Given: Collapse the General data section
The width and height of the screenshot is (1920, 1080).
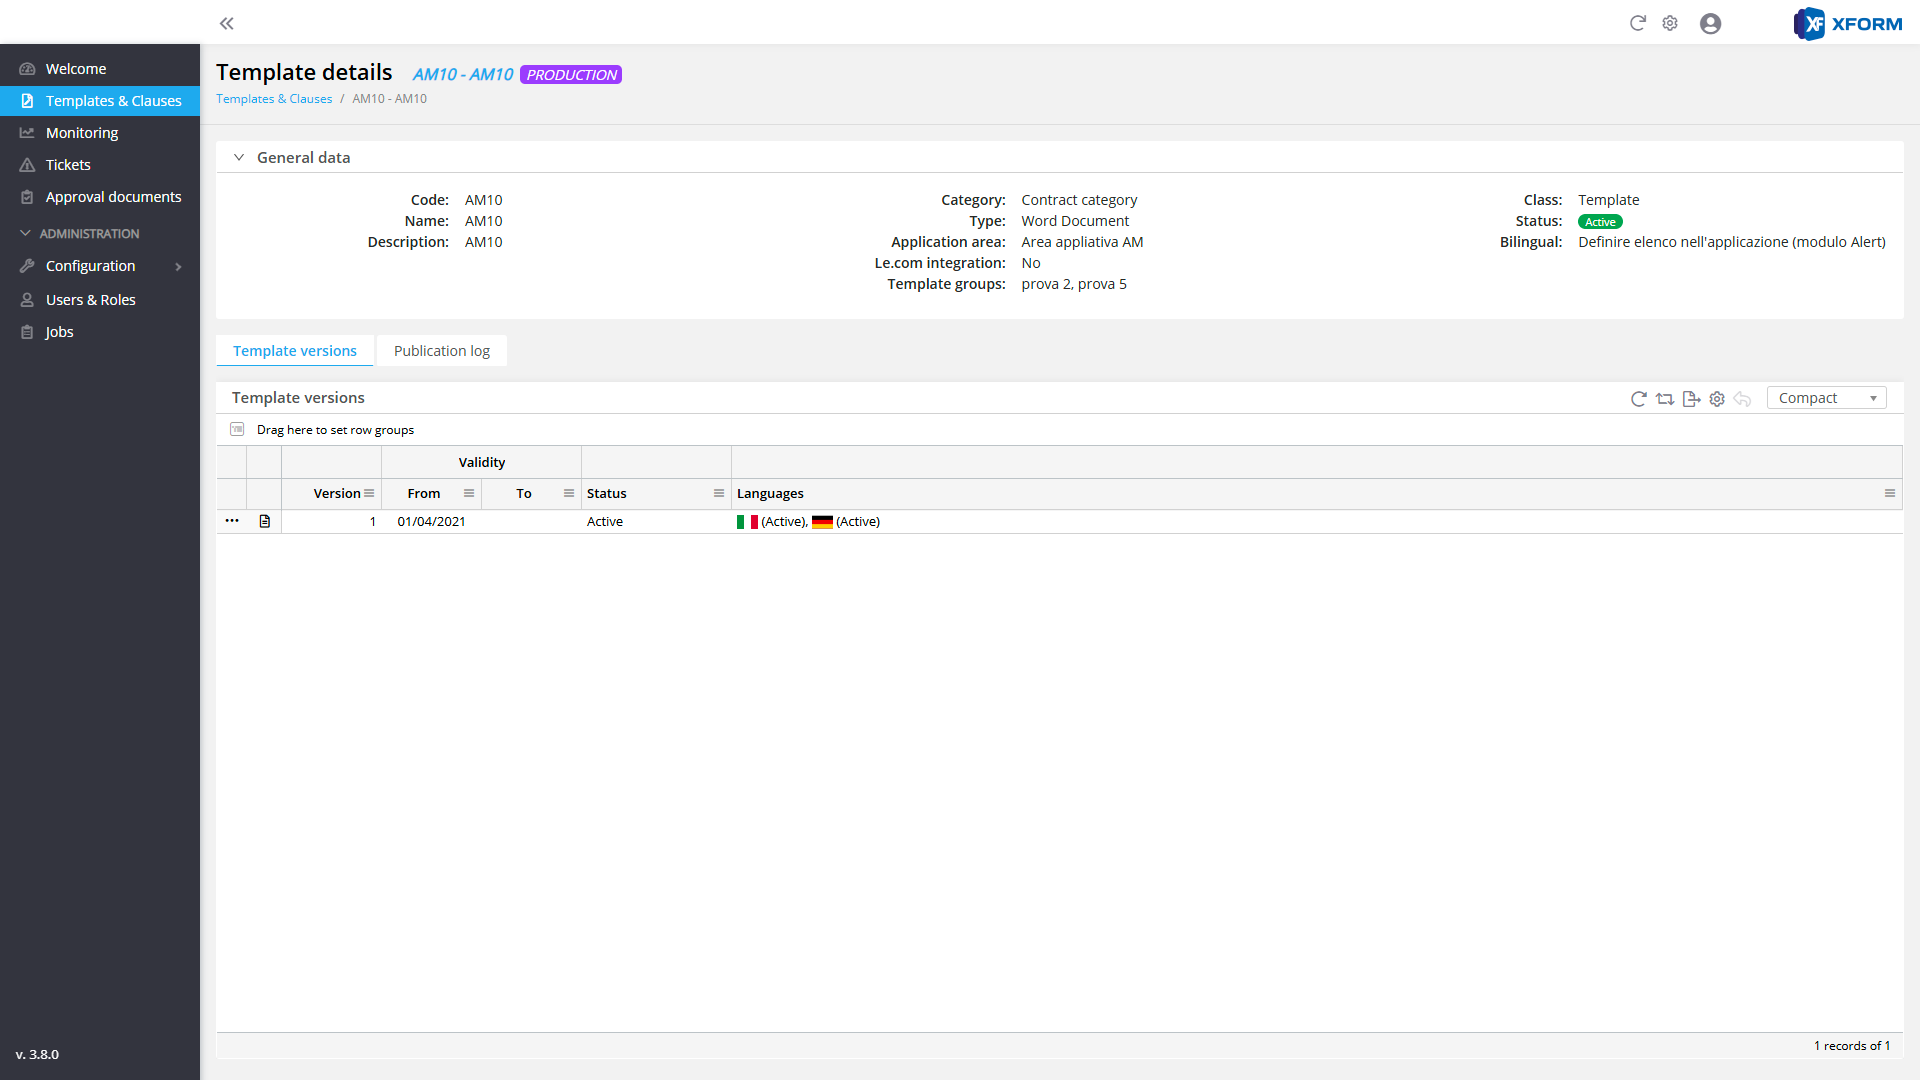Looking at the screenshot, I should (x=239, y=157).
